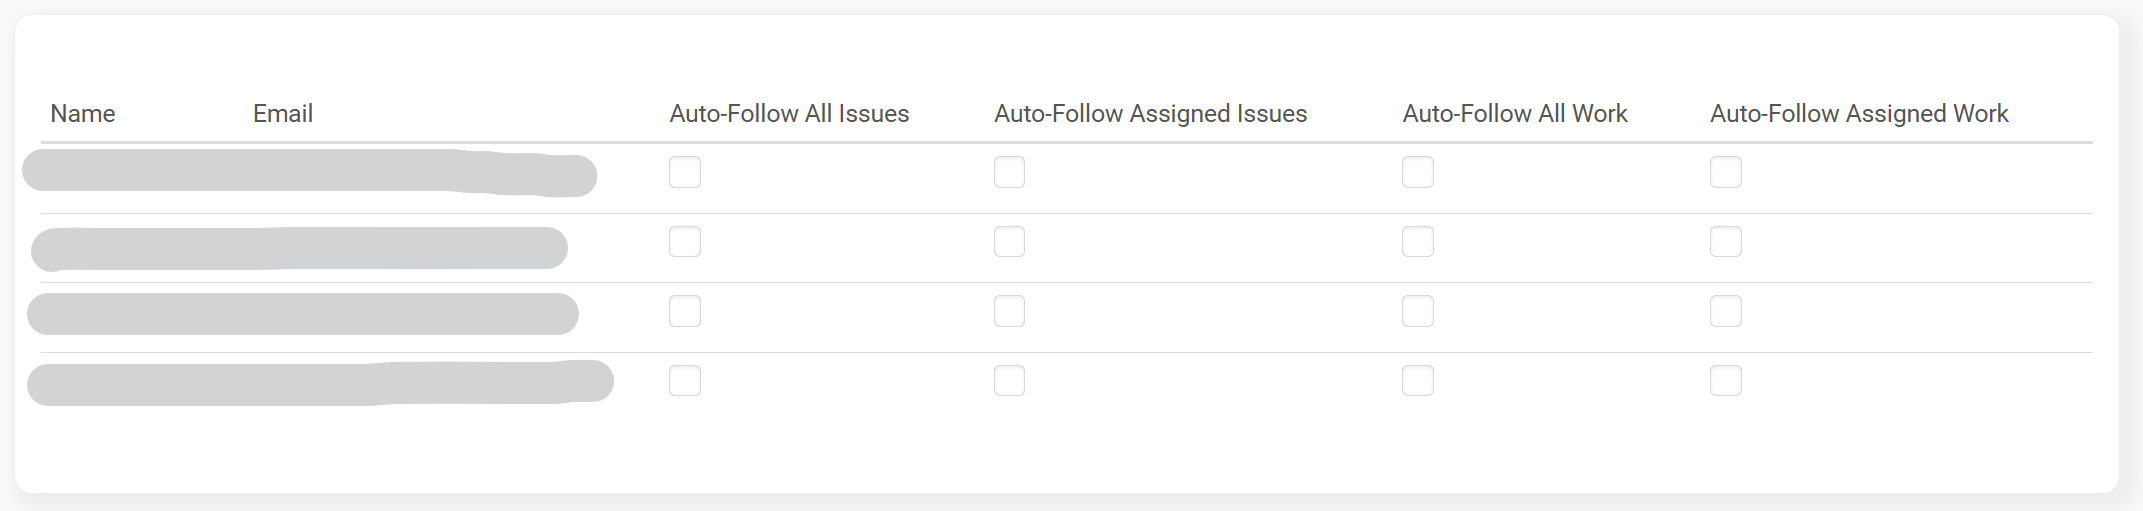The width and height of the screenshot is (2143, 511).
Task: Enable Auto-Follow Assigned Issues in second row
Action: click(x=1009, y=242)
